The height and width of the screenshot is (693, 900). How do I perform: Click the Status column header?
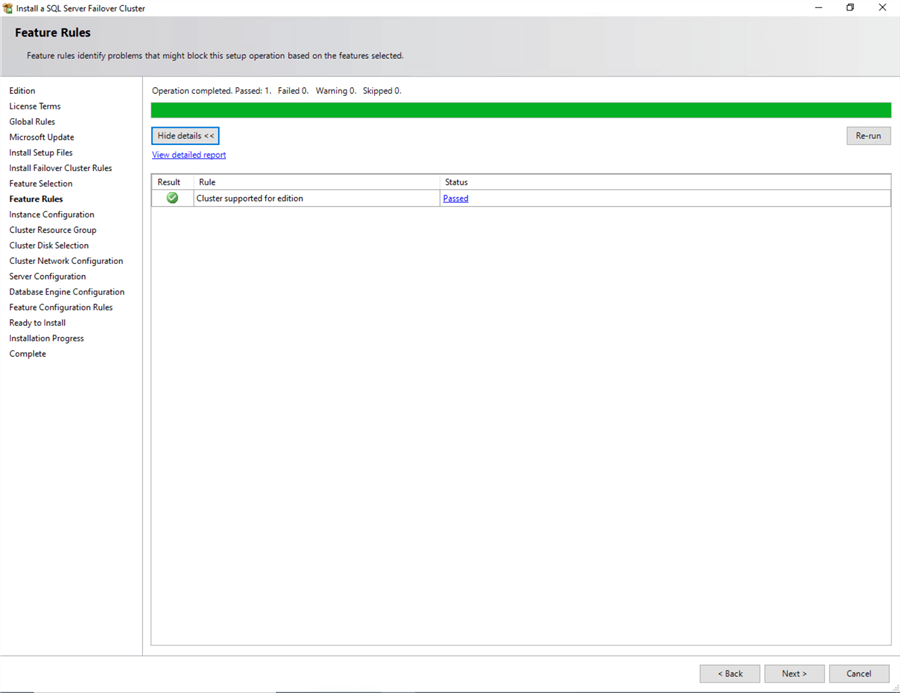click(665, 182)
